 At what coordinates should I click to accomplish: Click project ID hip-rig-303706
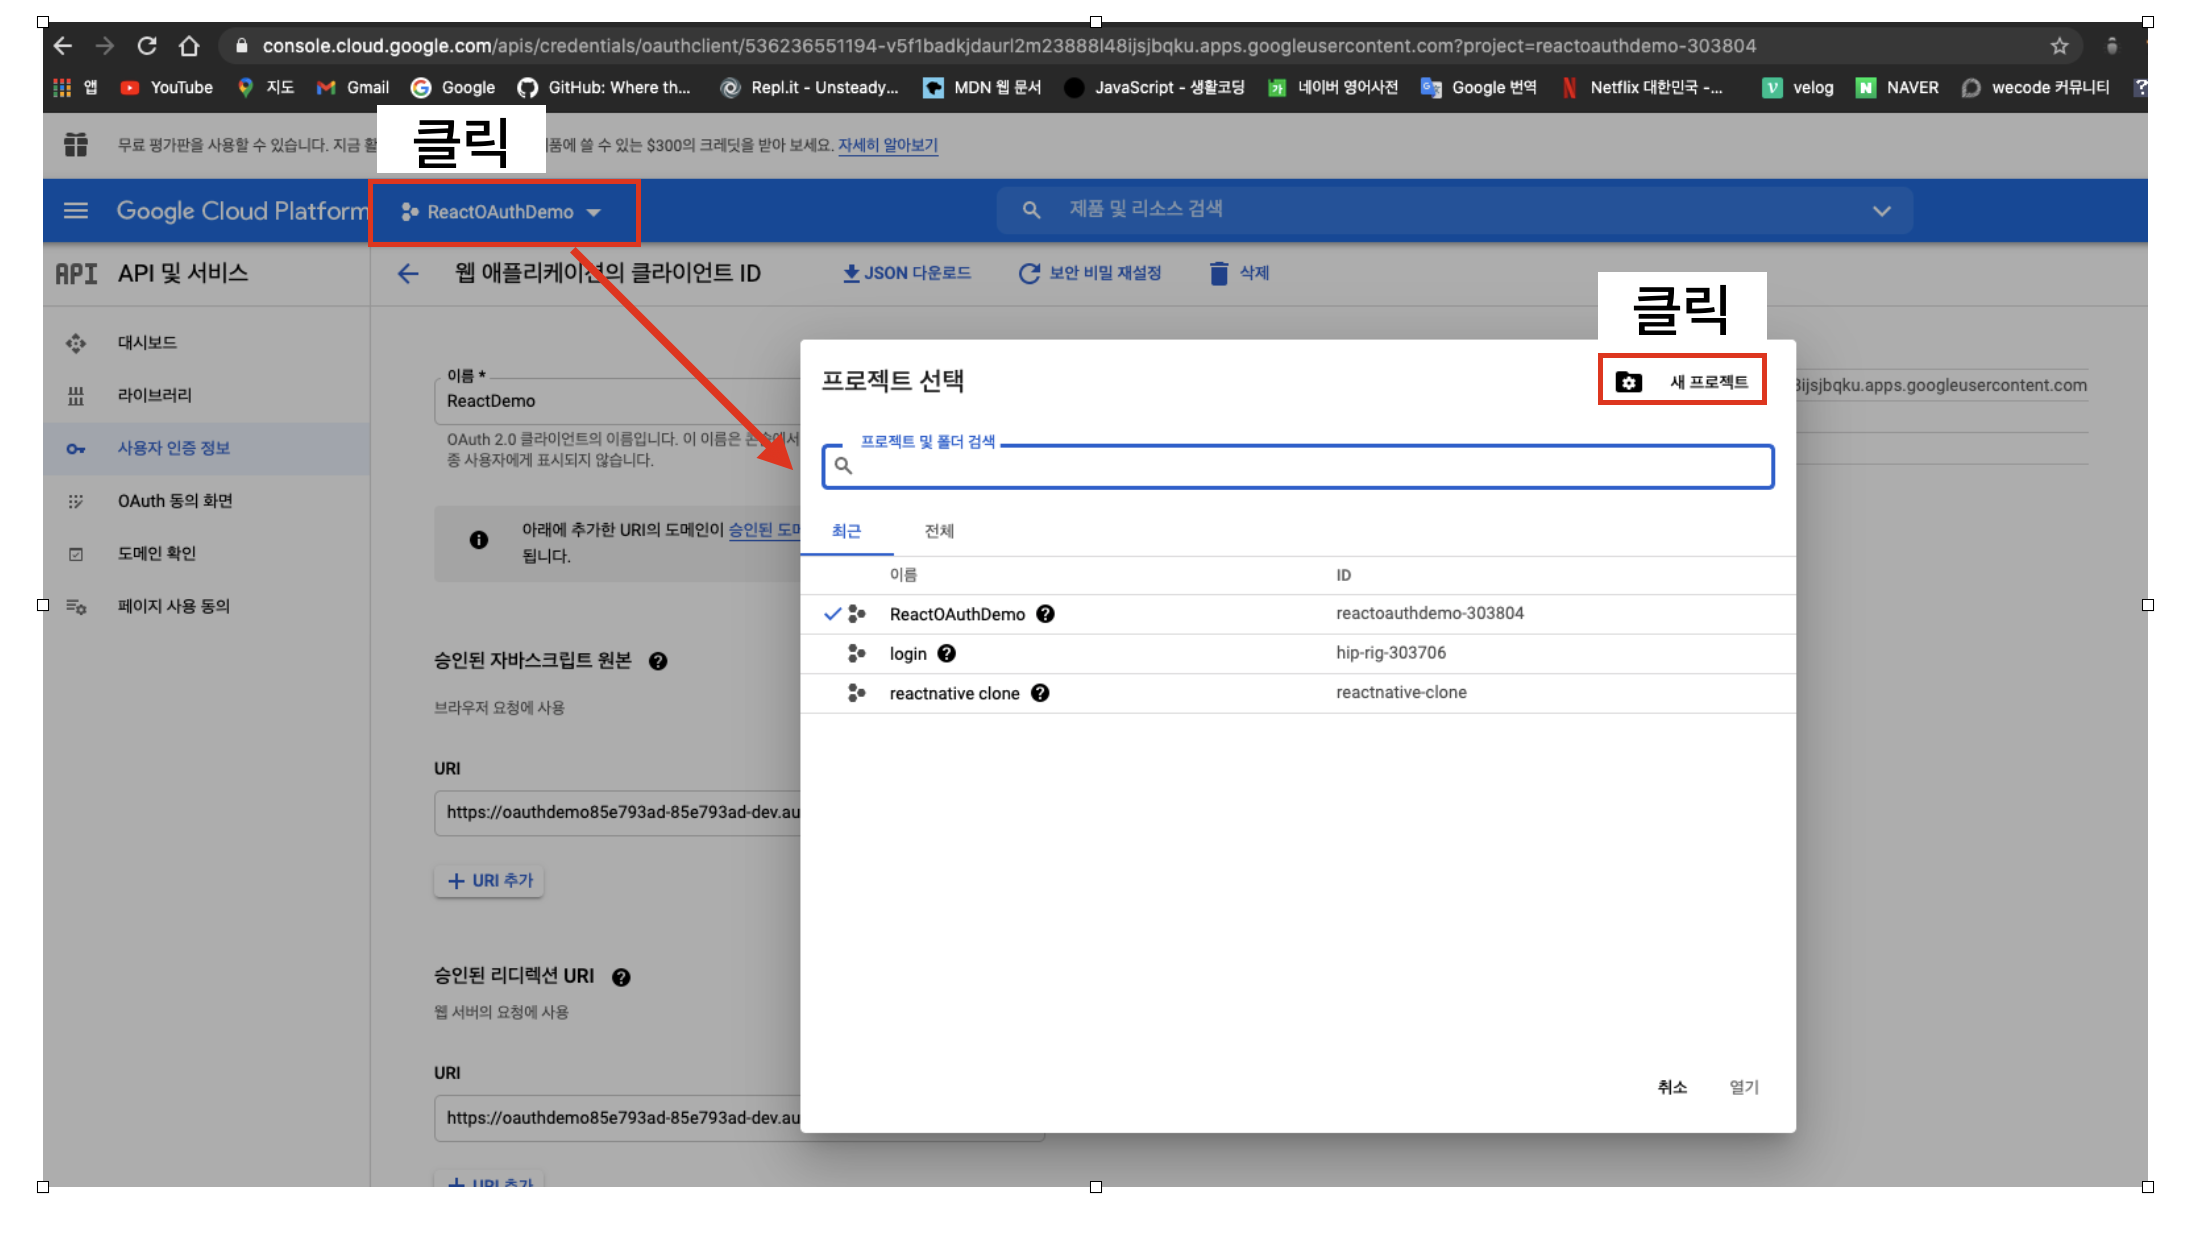[1391, 653]
